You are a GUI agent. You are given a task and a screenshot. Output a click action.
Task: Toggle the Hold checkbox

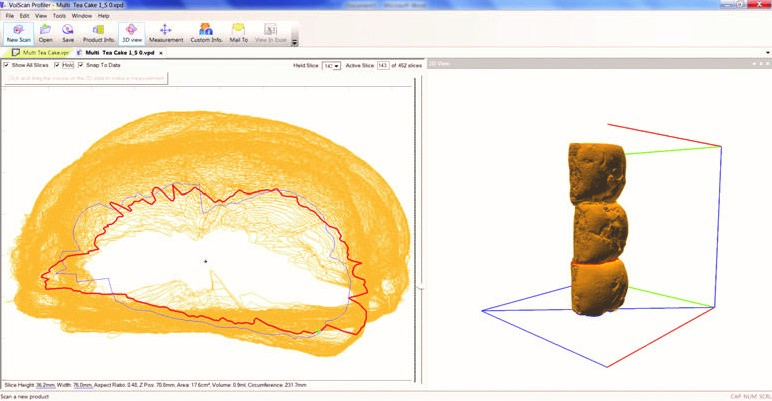[56, 65]
